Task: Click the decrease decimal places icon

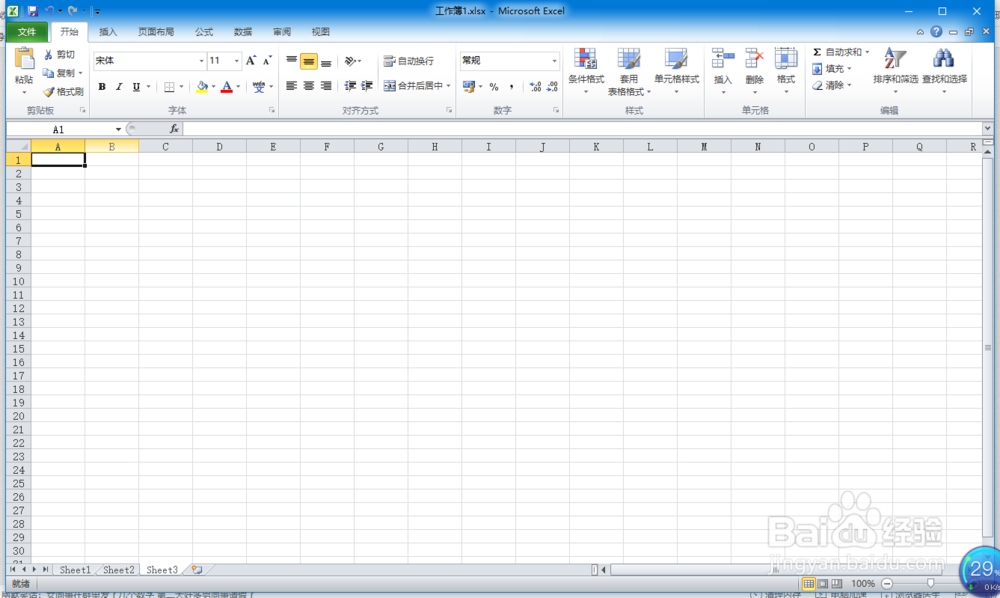Action: (x=552, y=87)
